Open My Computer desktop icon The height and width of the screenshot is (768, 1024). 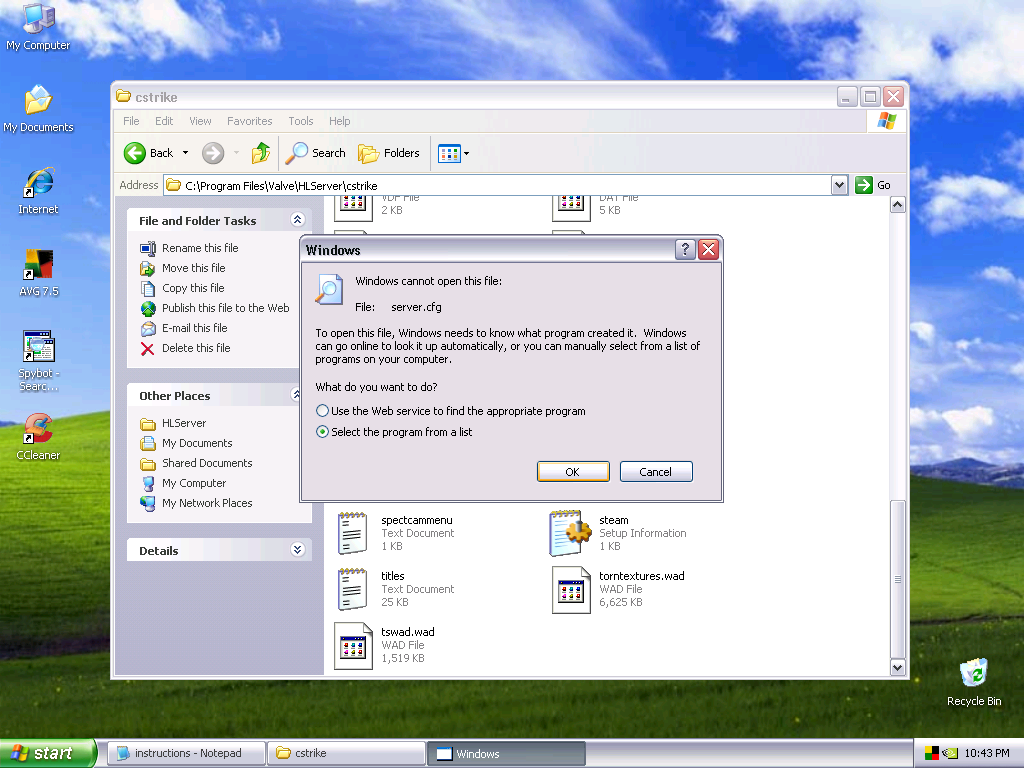[38, 26]
